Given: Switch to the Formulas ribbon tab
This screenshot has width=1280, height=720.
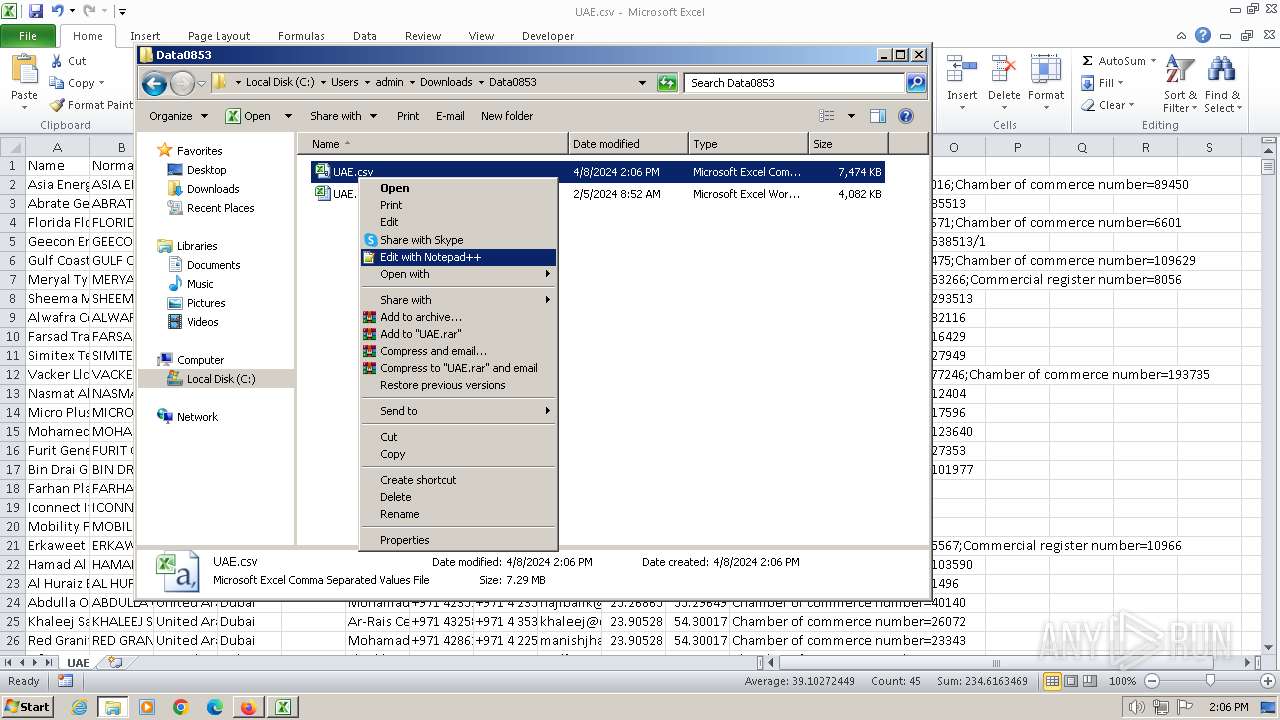Looking at the screenshot, I should 301,36.
